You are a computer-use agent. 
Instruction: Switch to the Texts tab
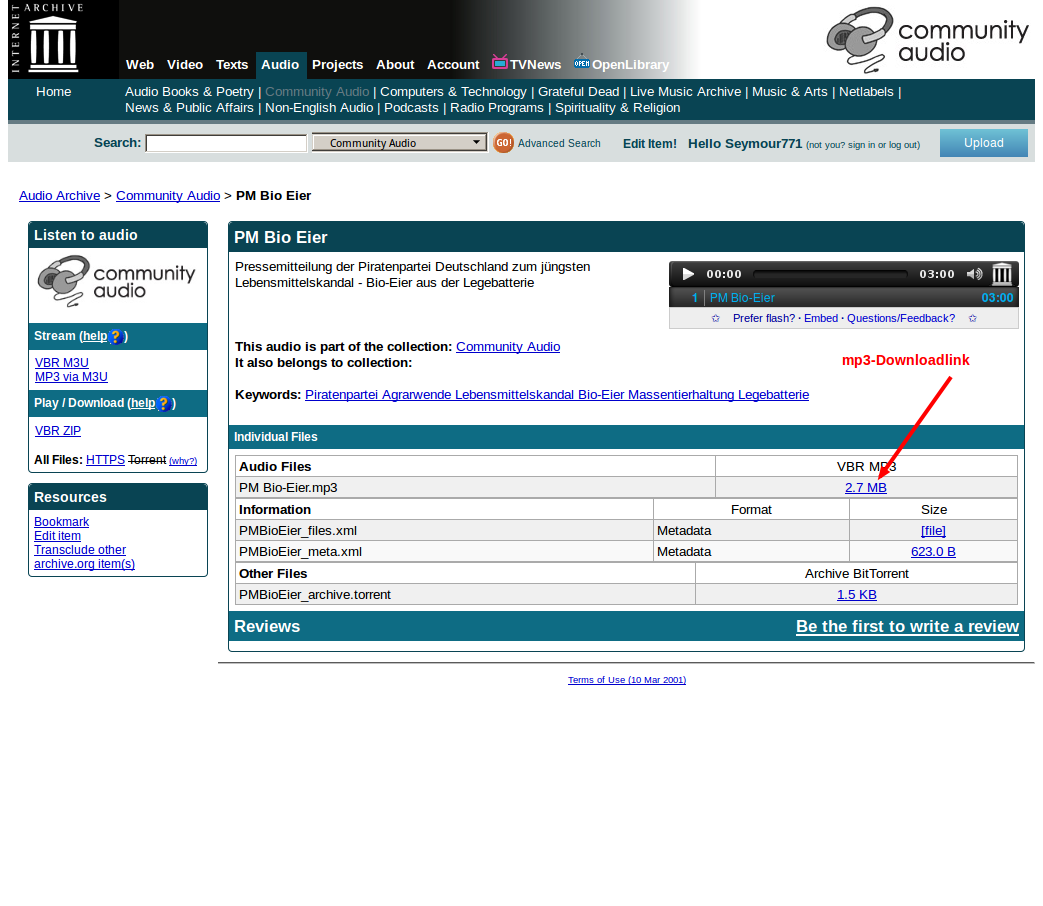(x=232, y=65)
